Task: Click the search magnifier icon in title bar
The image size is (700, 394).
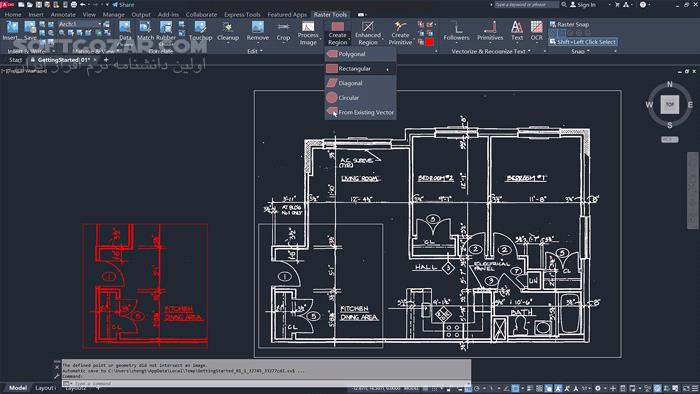Action: click(x=564, y=4)
